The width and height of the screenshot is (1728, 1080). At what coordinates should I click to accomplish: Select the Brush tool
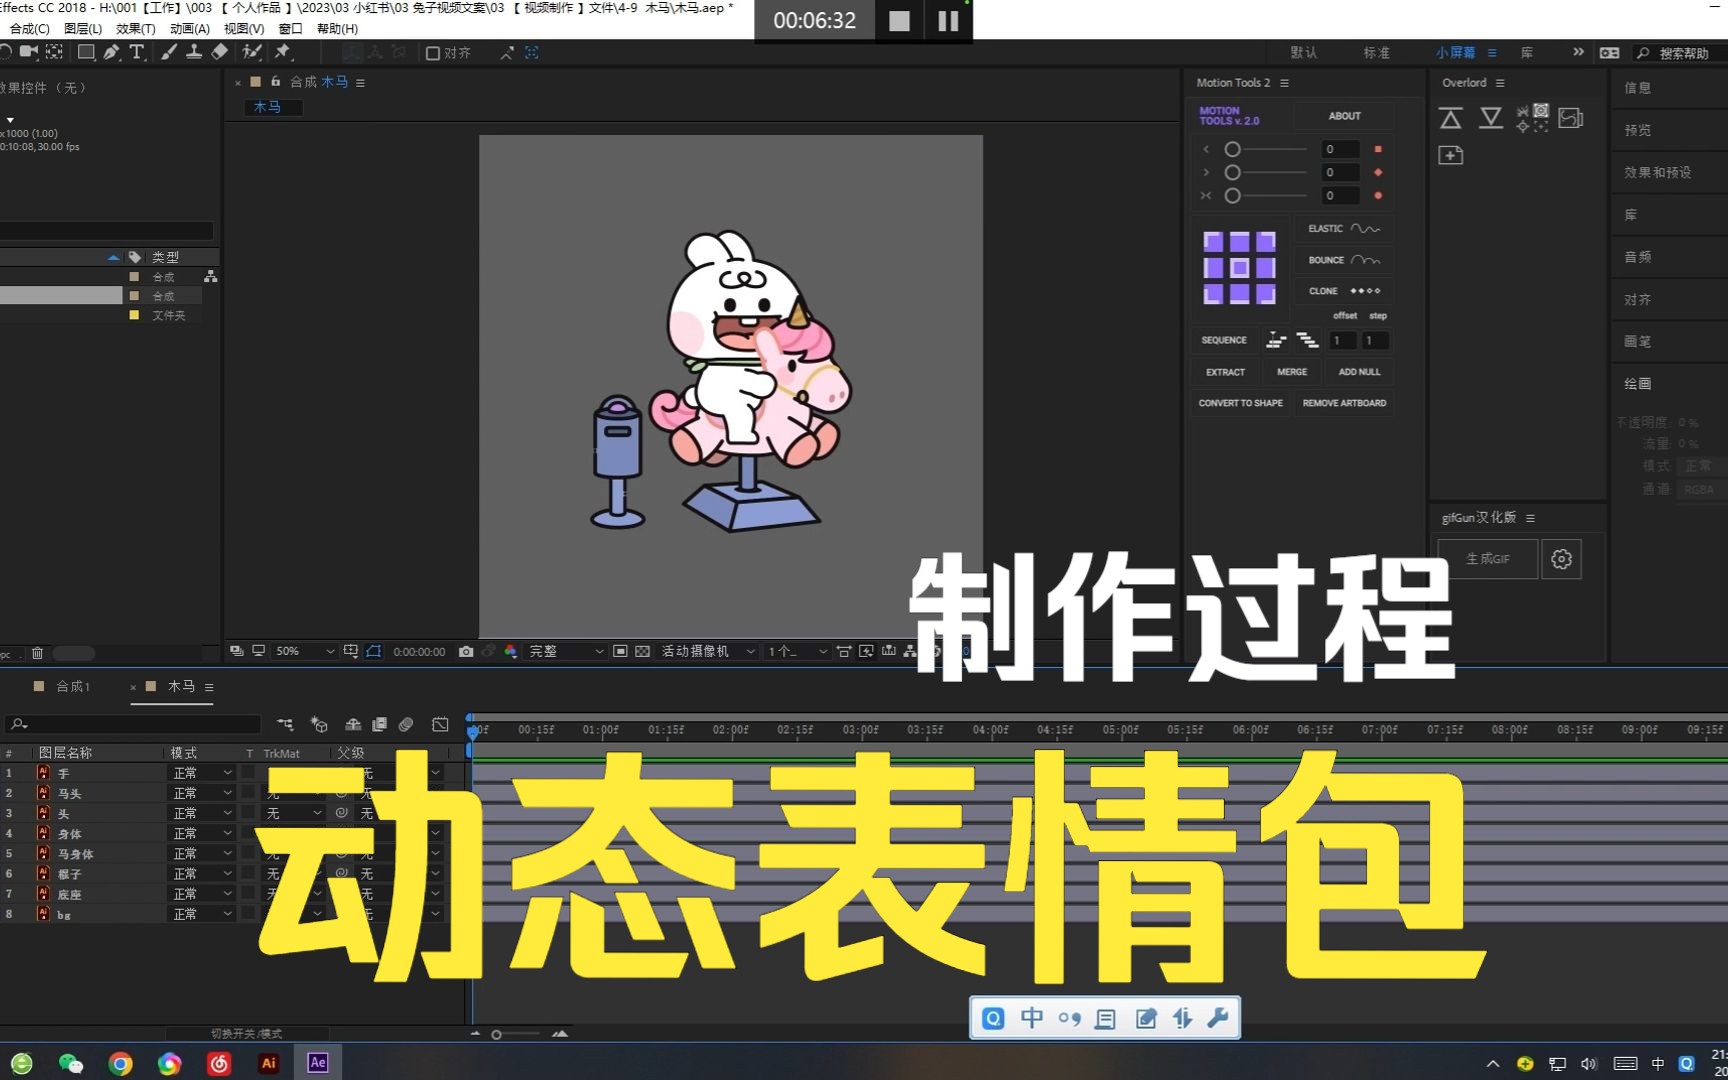coord(169,52)
